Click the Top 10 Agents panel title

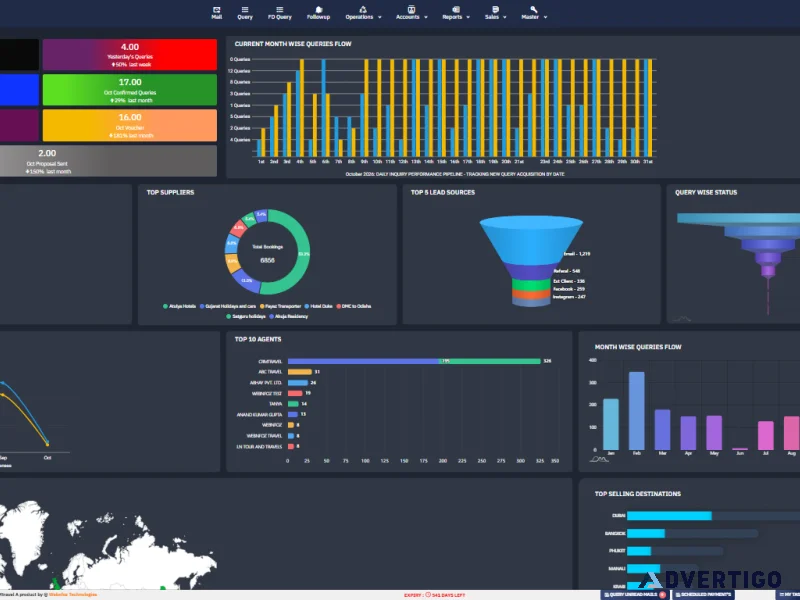click(258, 339)
